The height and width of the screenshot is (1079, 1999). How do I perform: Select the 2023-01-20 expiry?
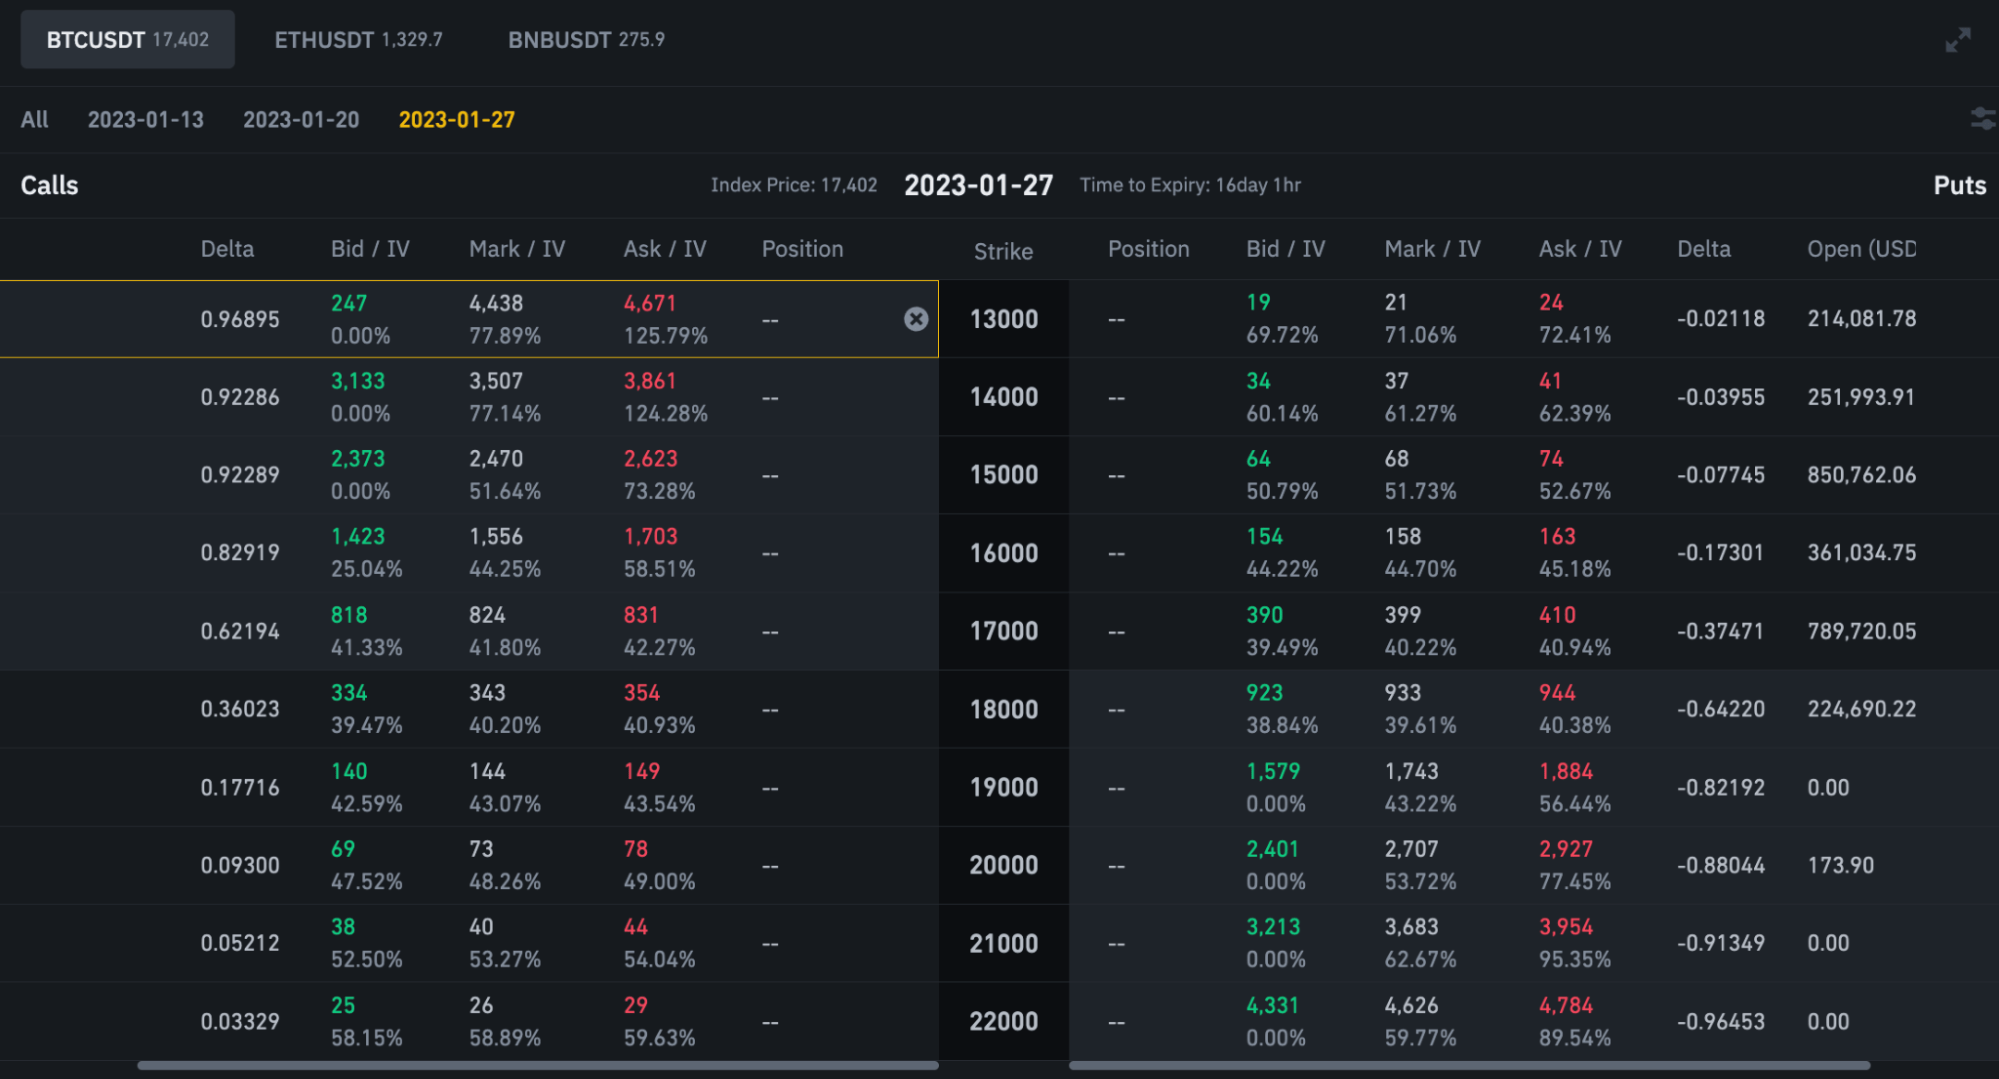tap(301, 120)
